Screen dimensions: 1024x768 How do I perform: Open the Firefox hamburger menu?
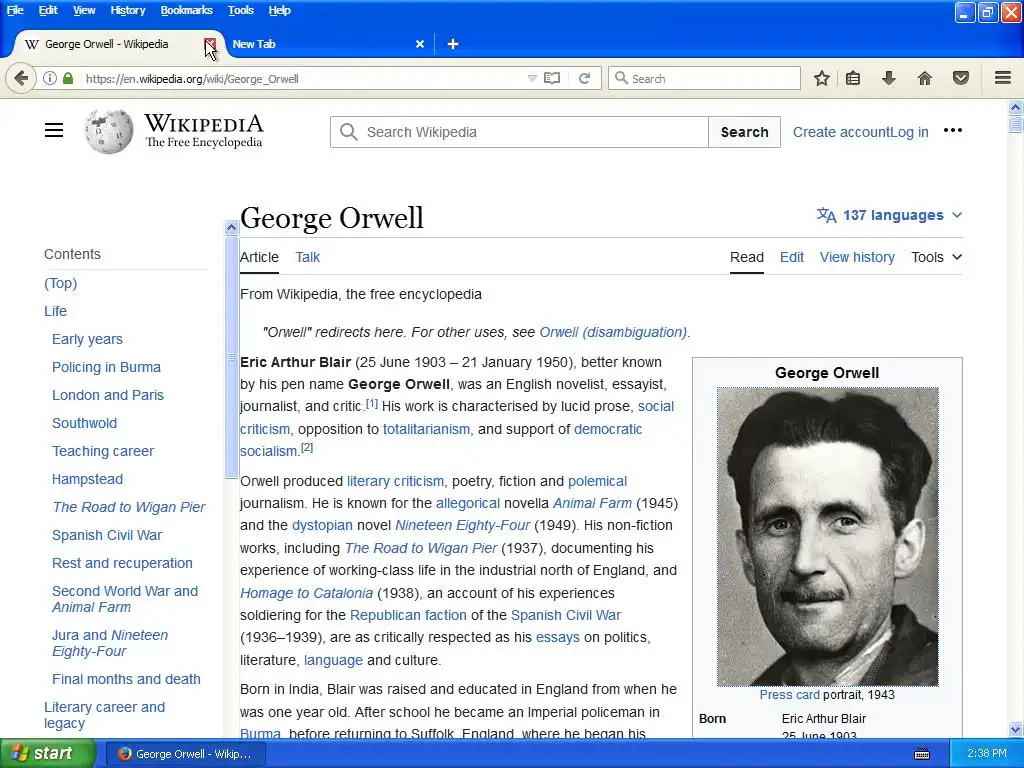click(1003, 78)
